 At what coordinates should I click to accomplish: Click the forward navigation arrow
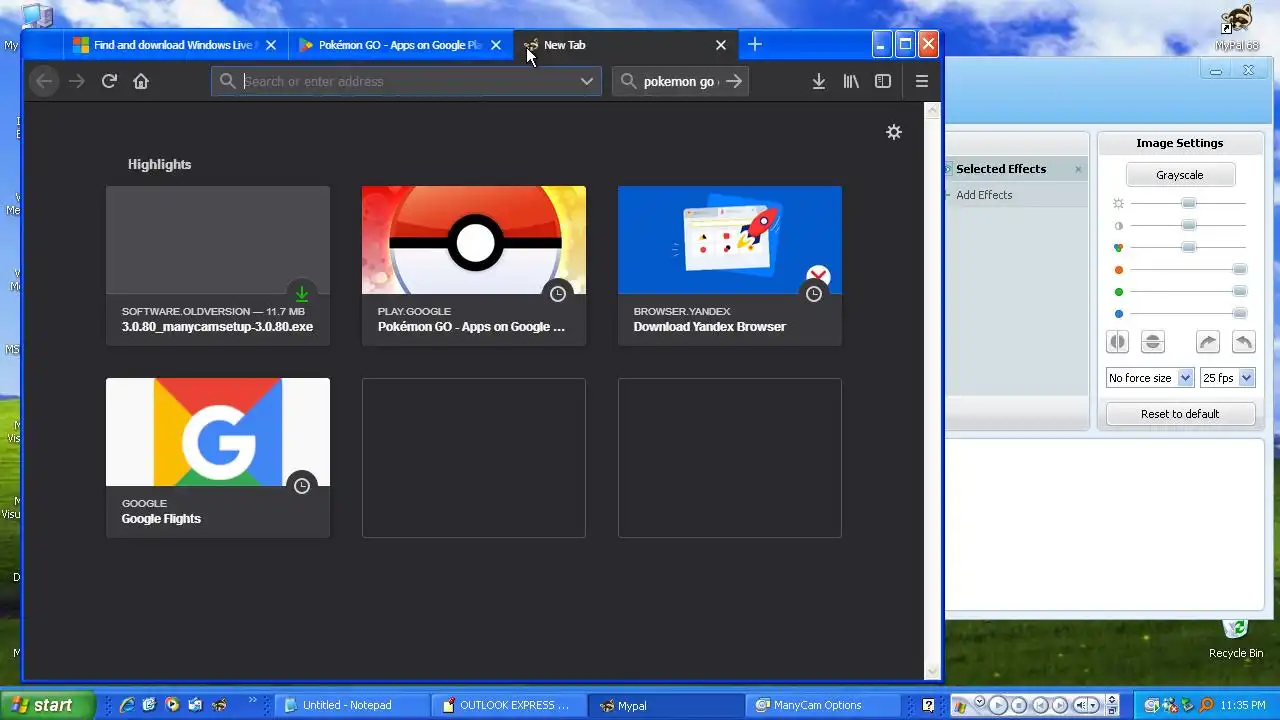[x=77, y=81]
